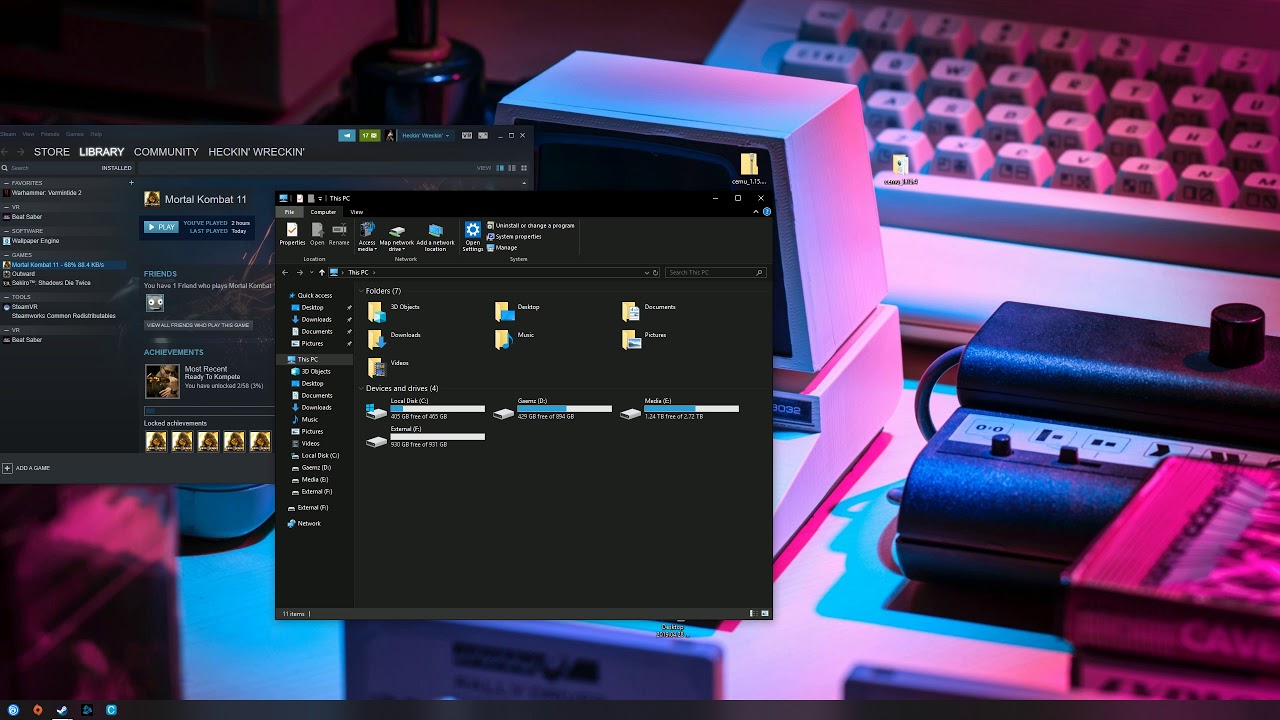This screenshot has height=720, width=1280.
Task: Open the Music folder icon
Action: tap(504, 339)
